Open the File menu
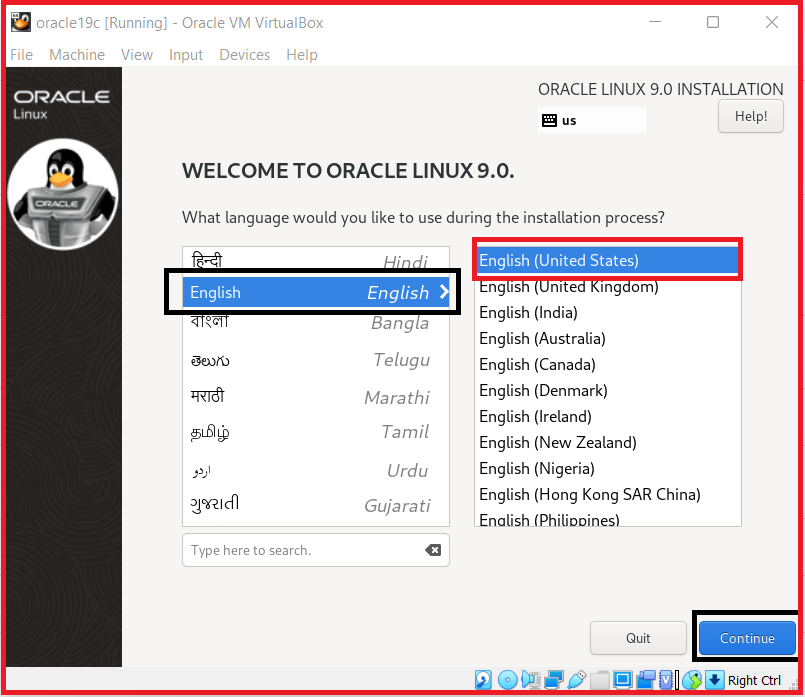The width and height of the screenshot is (805, 697). tap(22, 54)
